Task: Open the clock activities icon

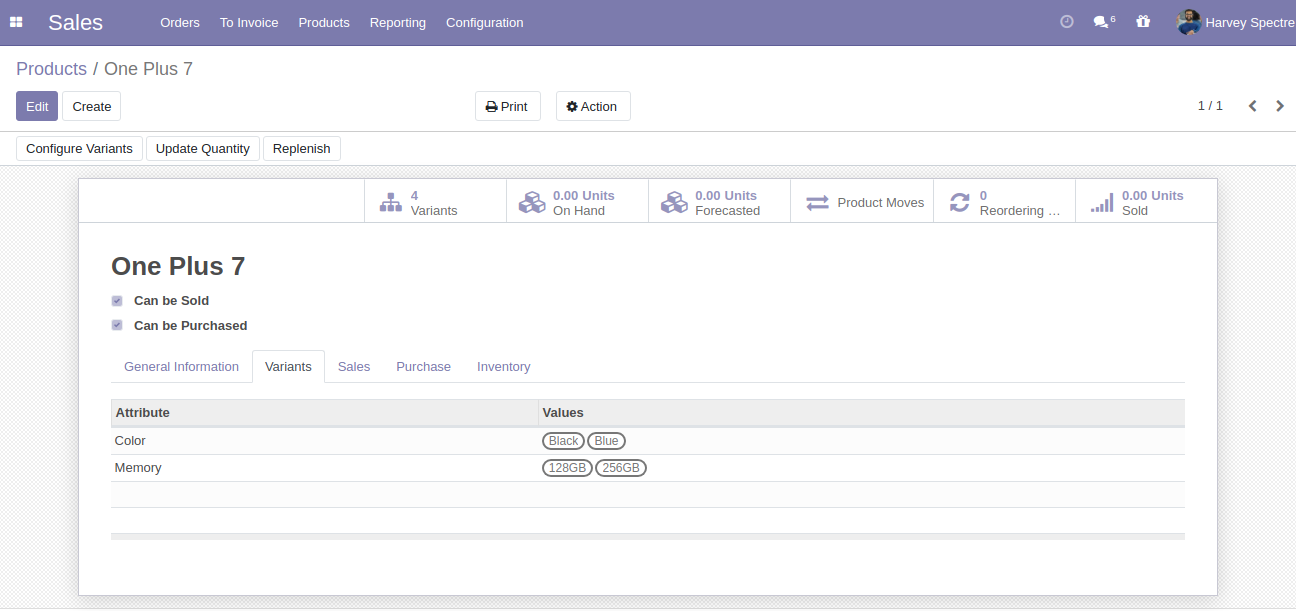Action: pyautogui.click(x=1066, y=22)
